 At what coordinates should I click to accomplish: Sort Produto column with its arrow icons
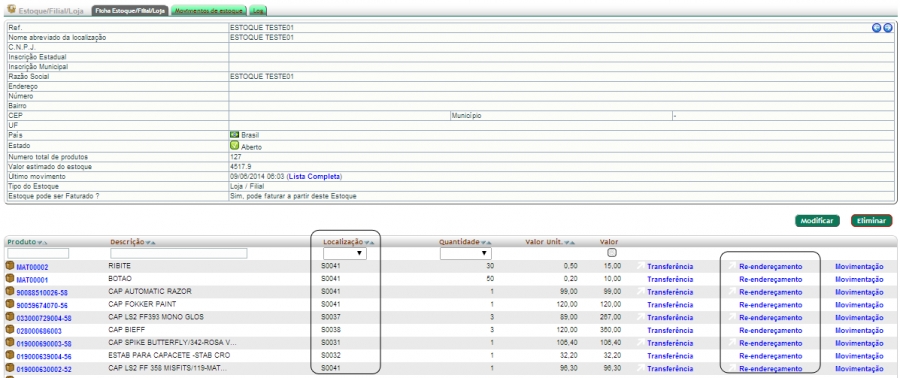[x=42, y=243]
